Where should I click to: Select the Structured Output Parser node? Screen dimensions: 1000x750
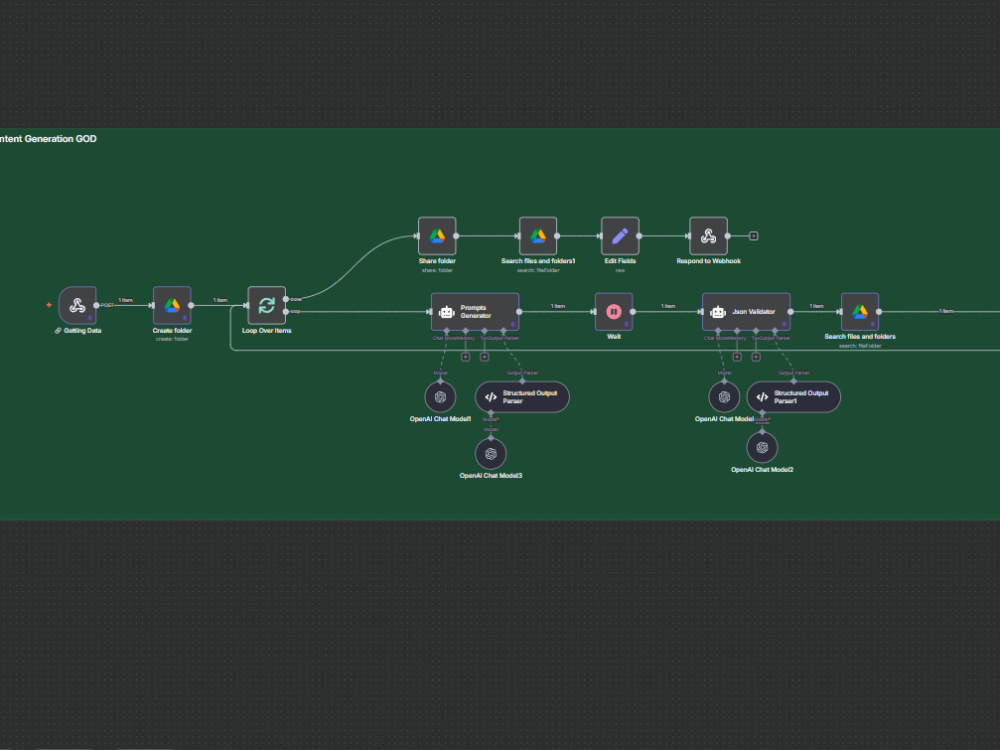pyautogui.click(x=522, y=397)
